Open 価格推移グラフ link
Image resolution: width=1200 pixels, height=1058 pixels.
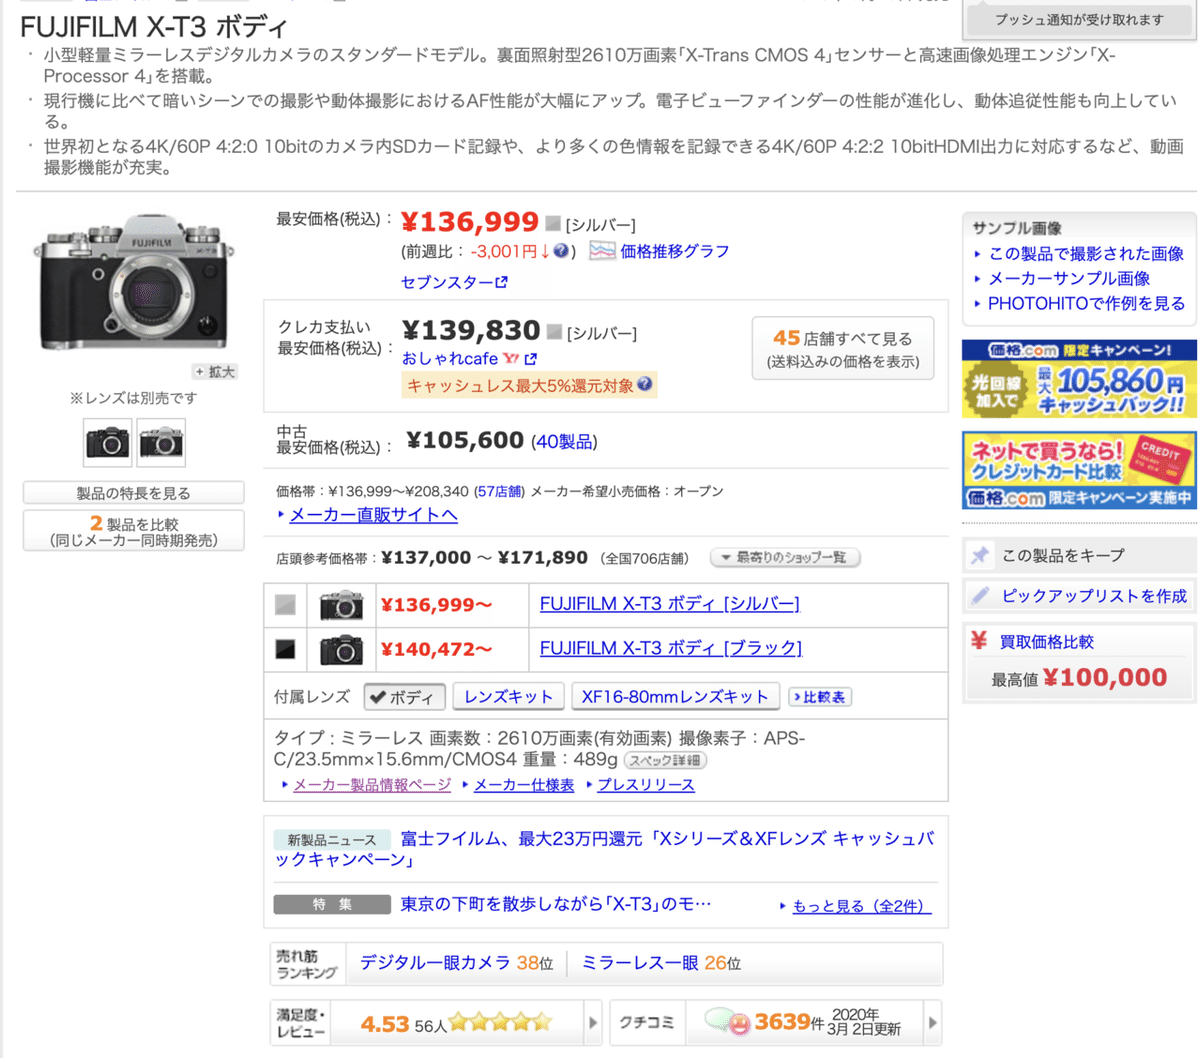tap(675, 251)
